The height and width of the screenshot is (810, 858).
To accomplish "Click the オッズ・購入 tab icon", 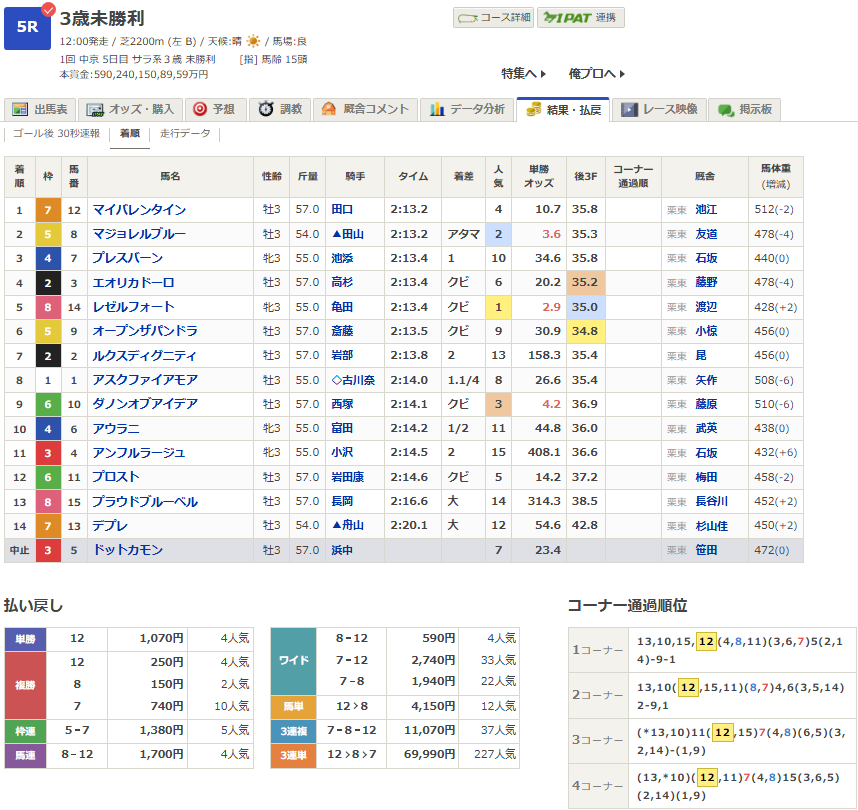I will point(95,110).
